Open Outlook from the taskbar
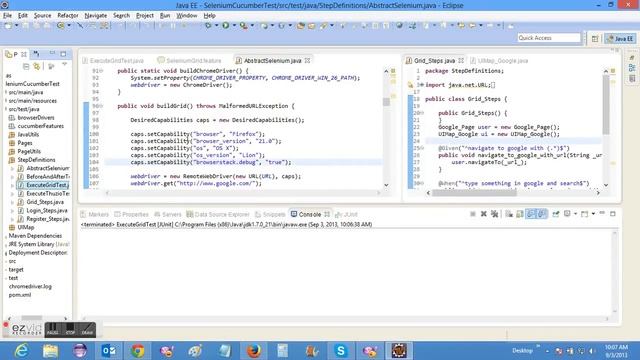 point(109,351)
